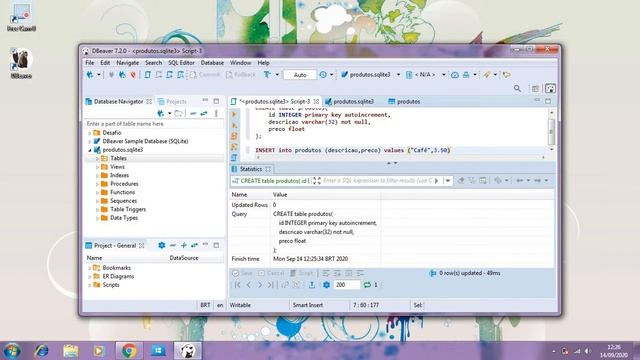Click the disabled Commit button
Image resolution: width=640 pixels, height=360 pixels.
205,75
